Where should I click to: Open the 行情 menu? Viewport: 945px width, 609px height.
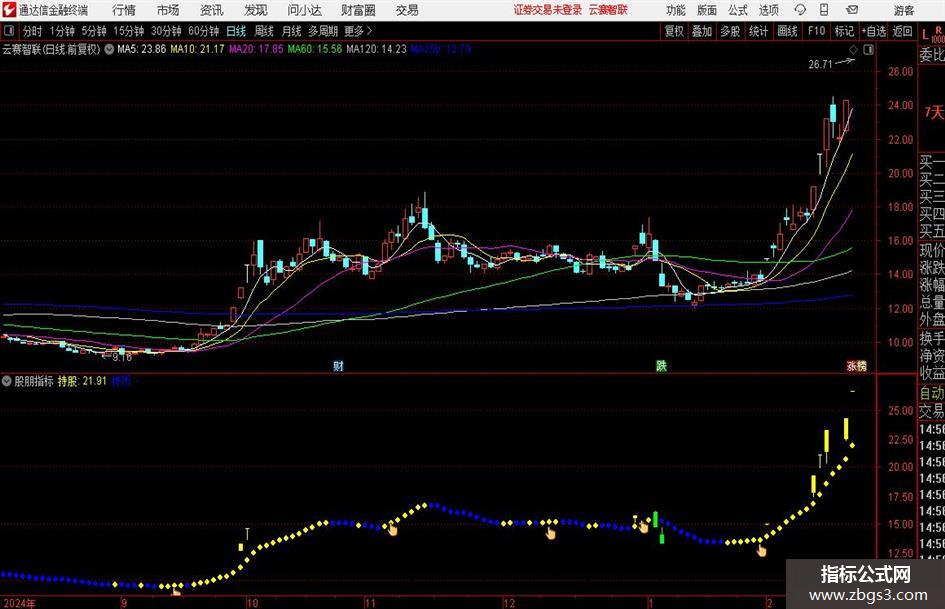point(124,10)
